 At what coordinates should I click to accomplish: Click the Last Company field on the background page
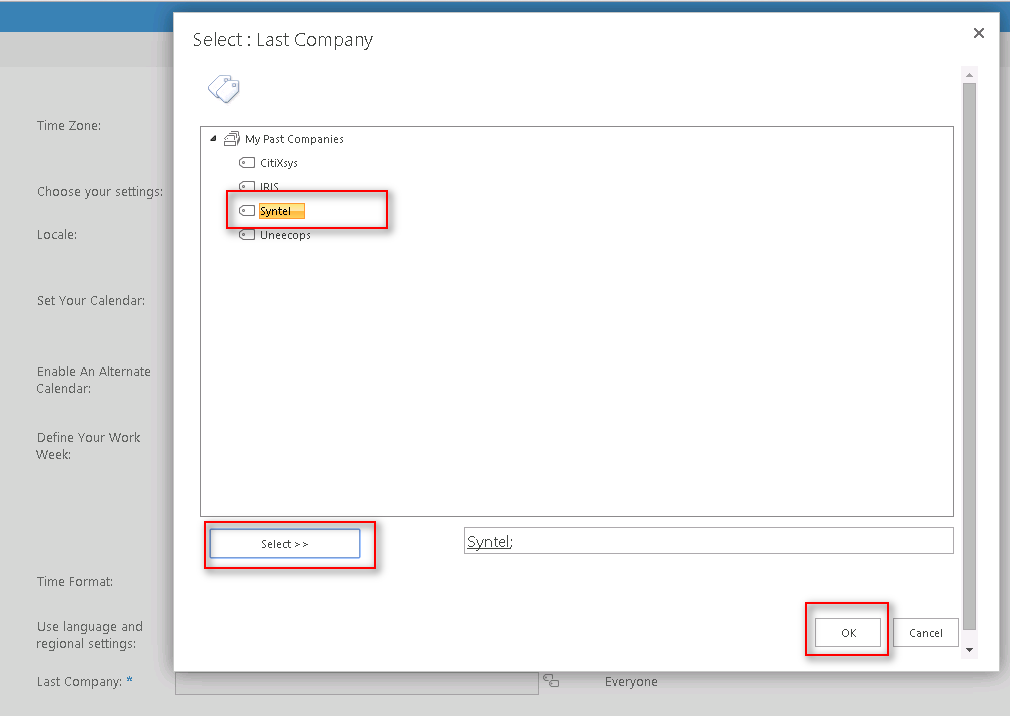point(356,683)
